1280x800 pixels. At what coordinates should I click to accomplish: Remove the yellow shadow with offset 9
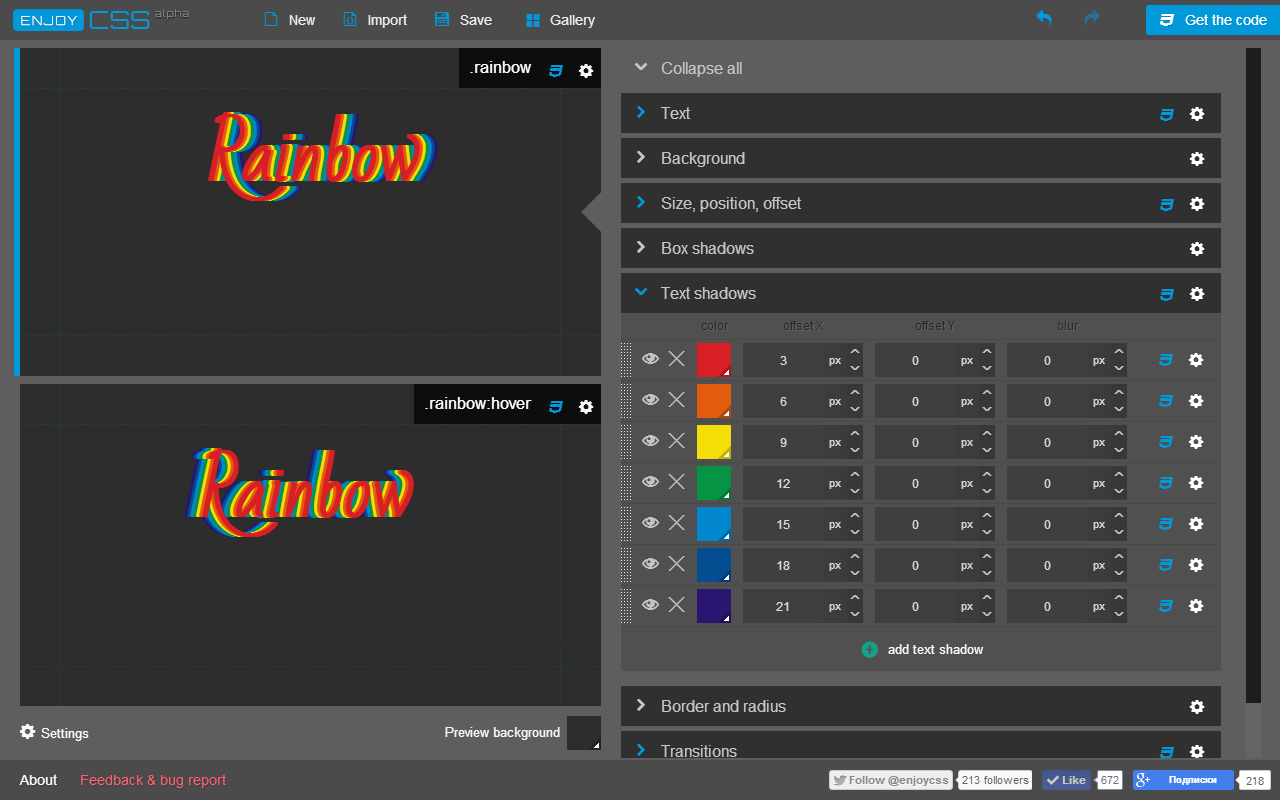[x=677, y=441]
